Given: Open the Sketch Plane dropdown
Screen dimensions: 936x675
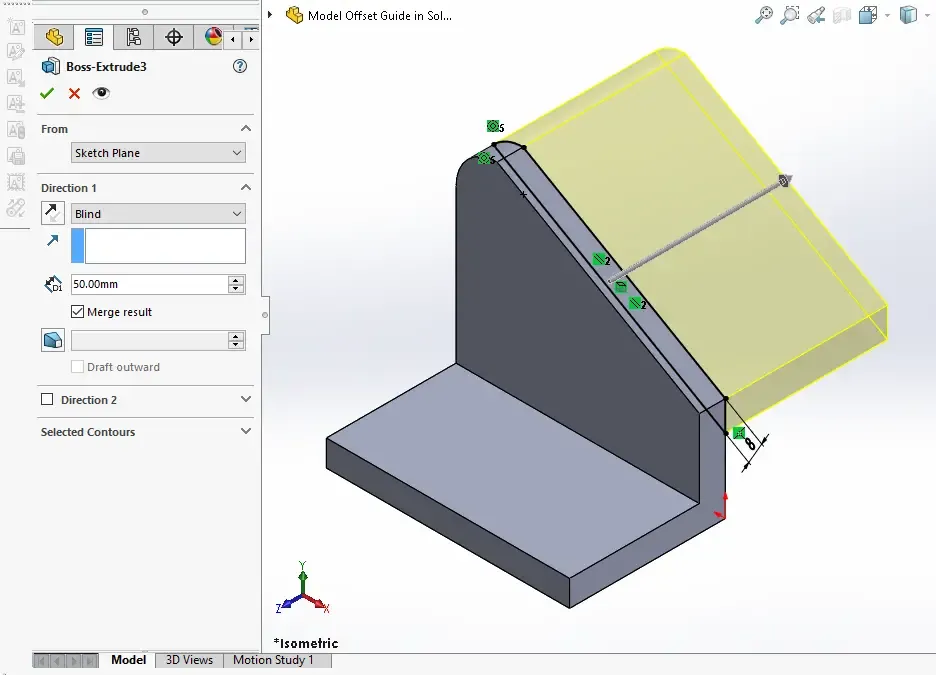Looking at the screenshot, I should (158, 153).
